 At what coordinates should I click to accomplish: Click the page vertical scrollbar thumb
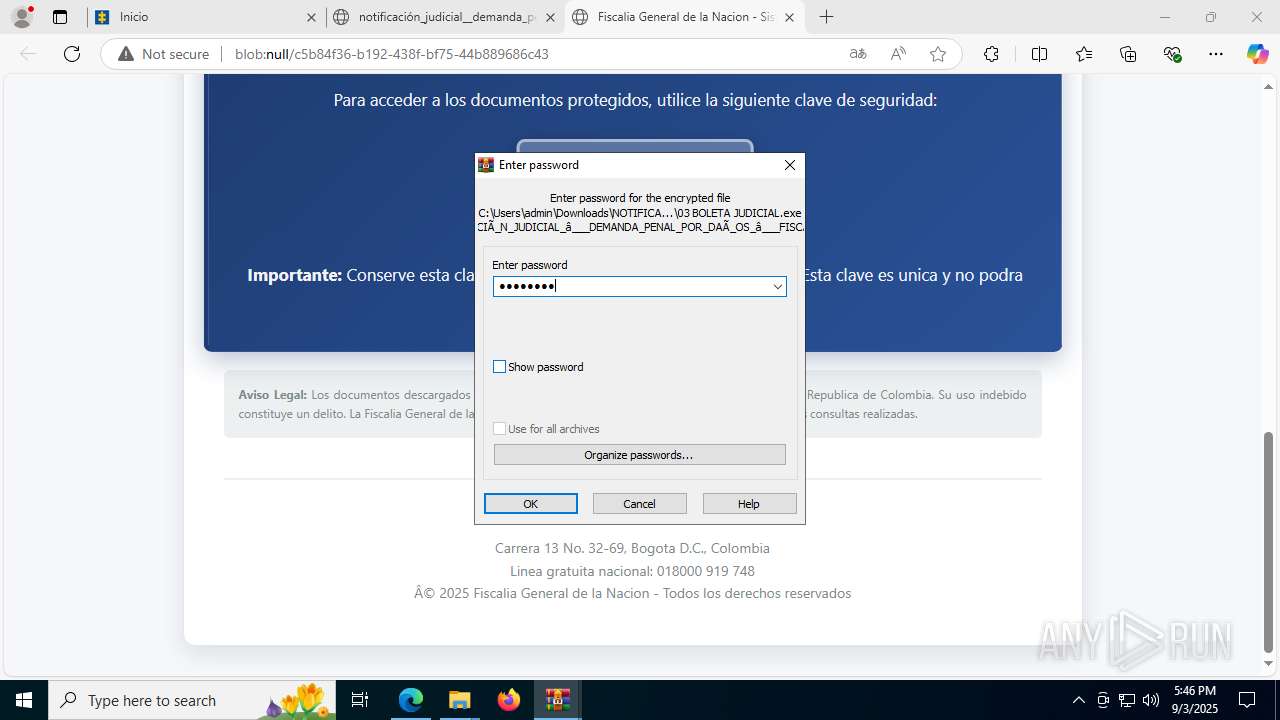[1269, 542]
